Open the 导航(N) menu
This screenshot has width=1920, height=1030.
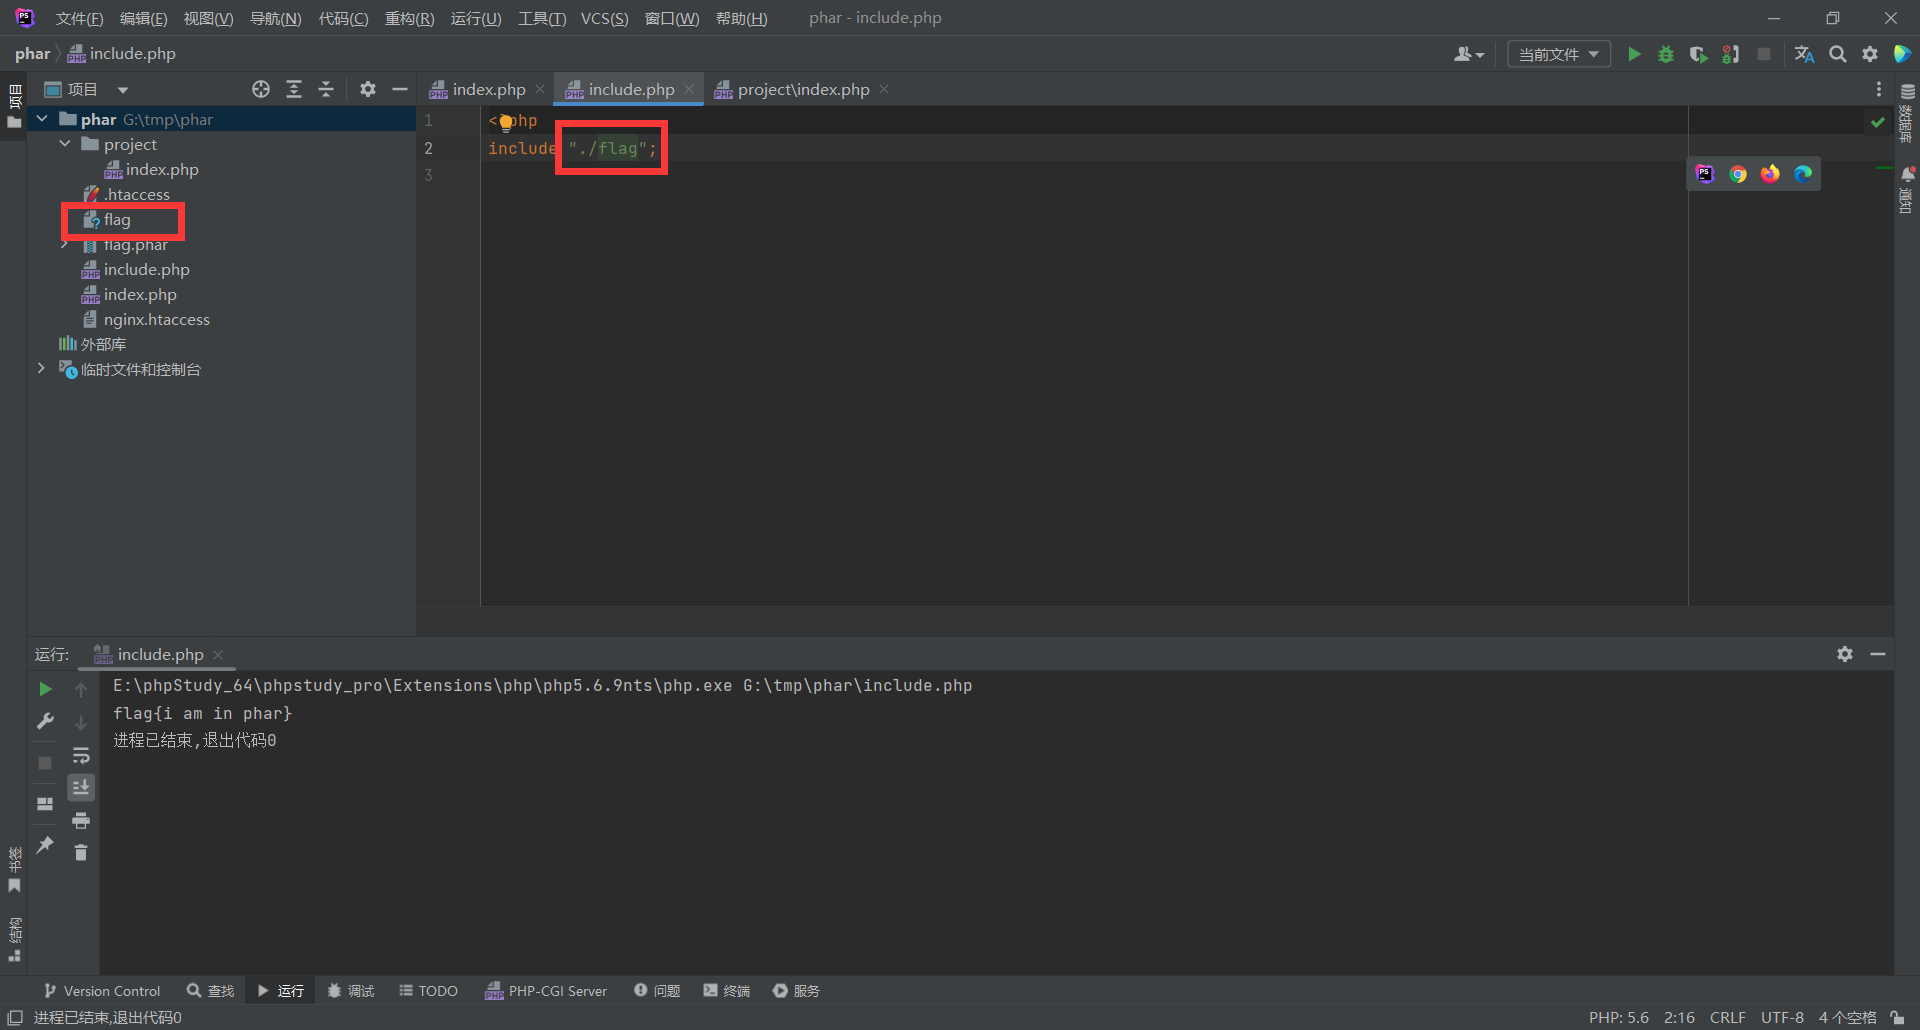[x=275, y=18]
